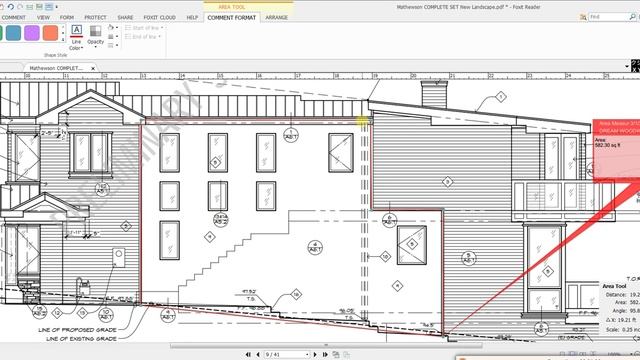
Task: Open the HELP ribbon tab
Action: pyautogui.click(x=192, y=18)
